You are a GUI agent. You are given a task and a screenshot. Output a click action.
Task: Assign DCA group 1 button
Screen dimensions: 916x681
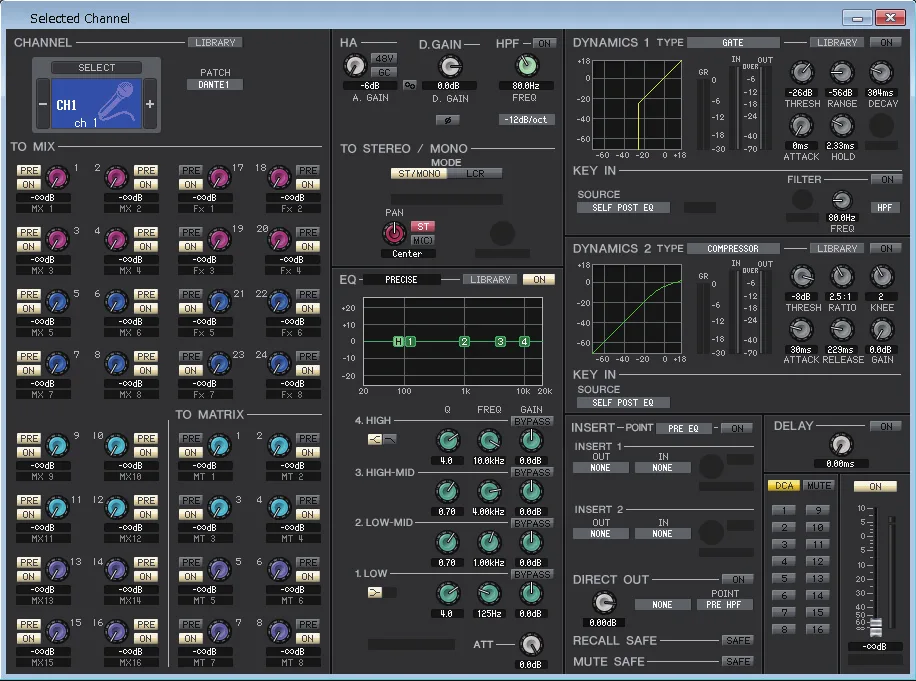[784, 510]
